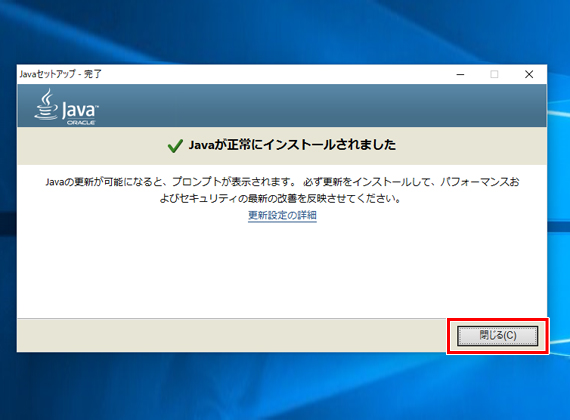Screen dimensions: 570x420
Task: Click the Javaが正常にインストールされました heading
Action: pos(292,145)
